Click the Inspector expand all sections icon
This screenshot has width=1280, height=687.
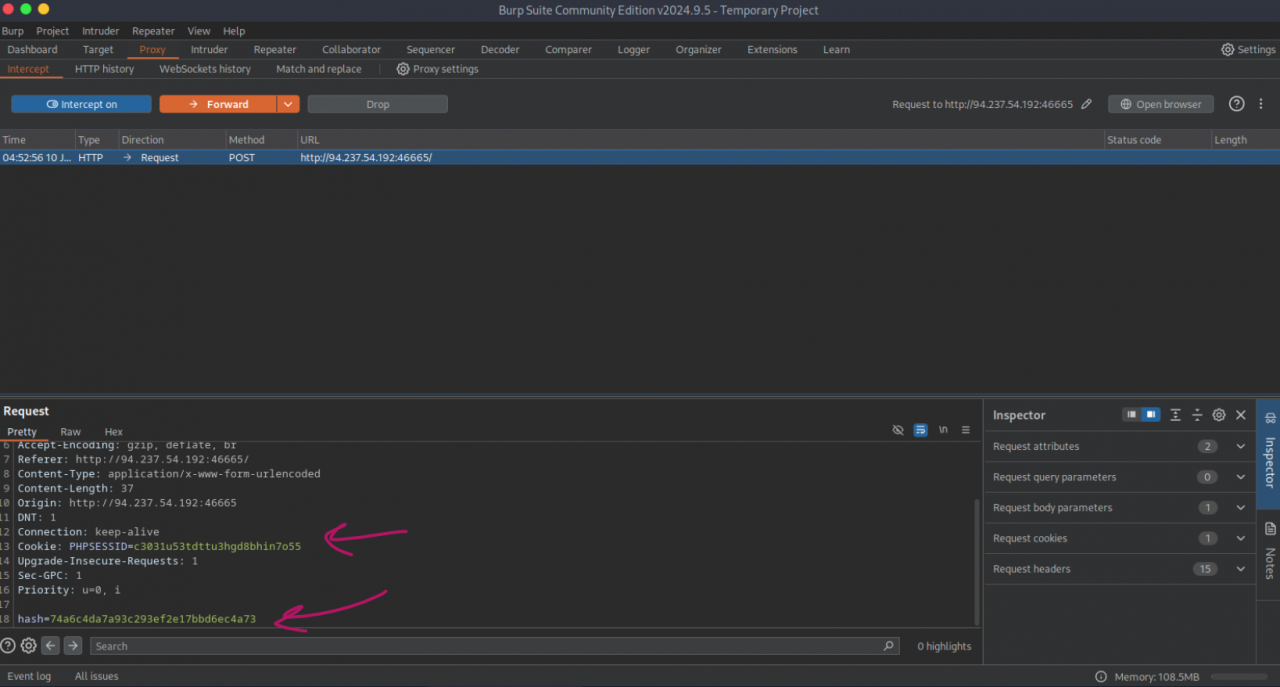(1175, 414)
